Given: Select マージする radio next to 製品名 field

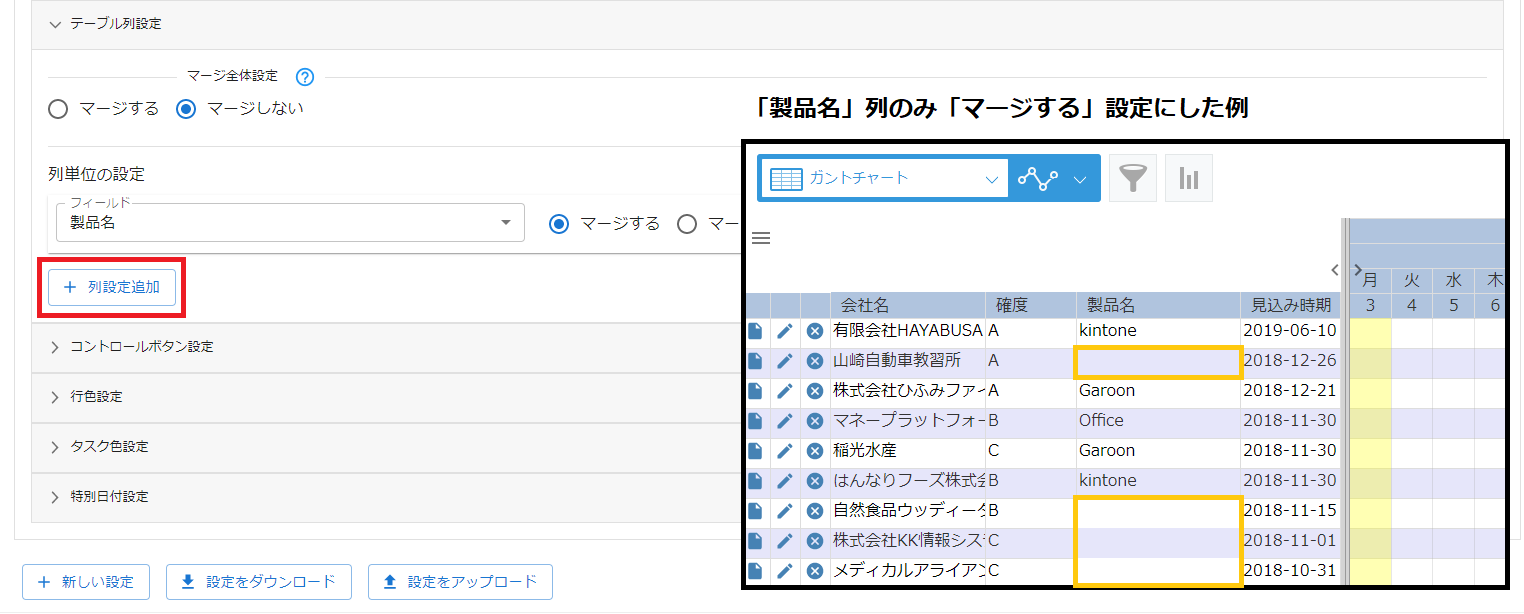Looking at the screenshot, I should [x=559, y=224].
